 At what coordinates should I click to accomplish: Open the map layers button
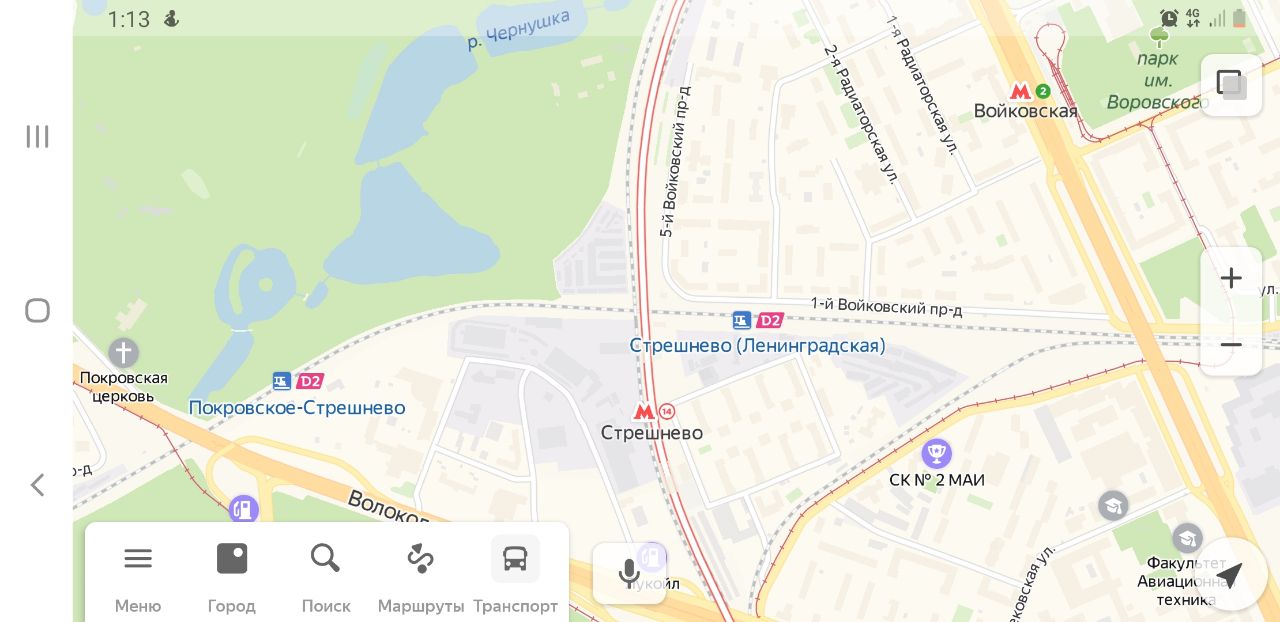[x=1231, y=84]
